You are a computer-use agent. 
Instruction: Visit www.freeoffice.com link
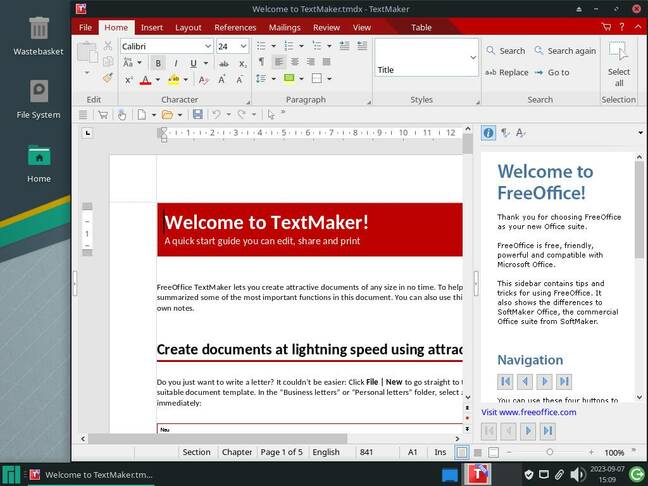(529, 412)
